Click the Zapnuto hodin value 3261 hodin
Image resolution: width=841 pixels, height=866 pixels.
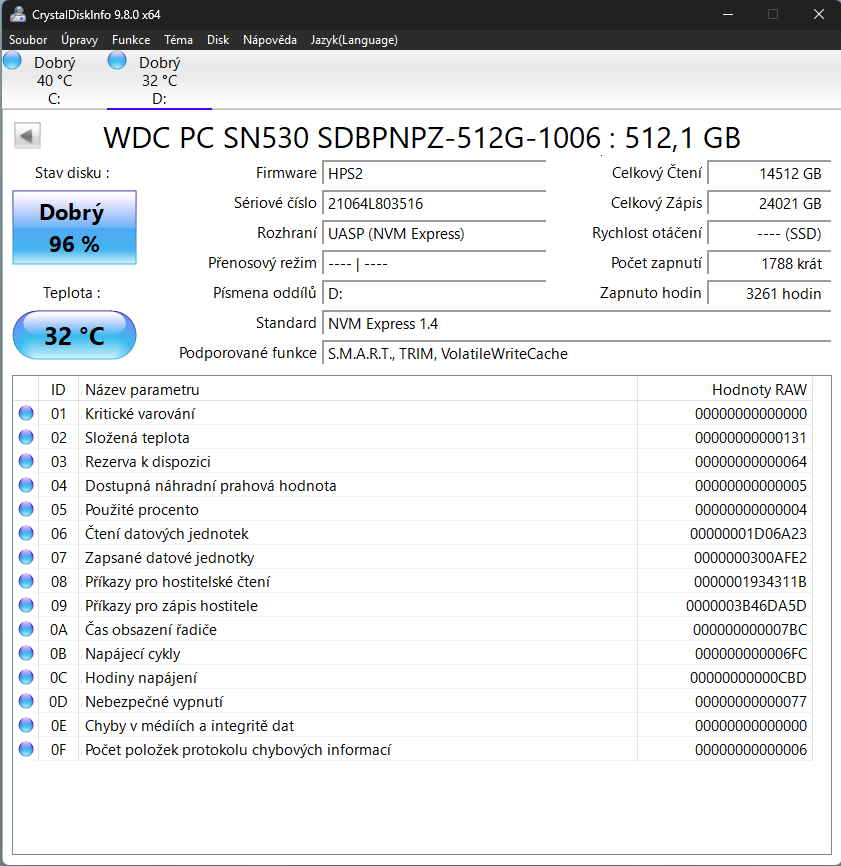point(769,293)
